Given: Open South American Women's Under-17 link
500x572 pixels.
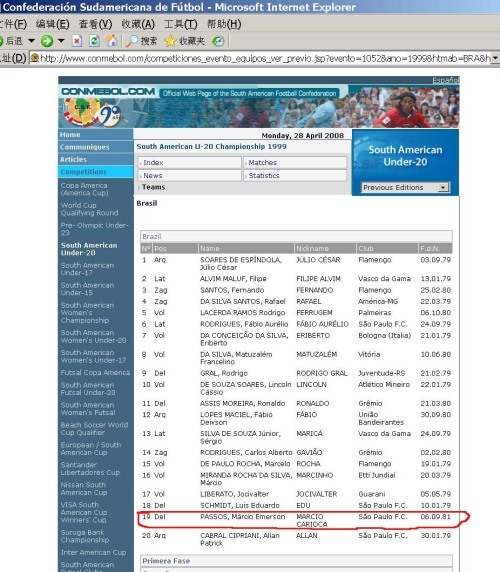Looking at the screenshot, I should pos(93,356).
